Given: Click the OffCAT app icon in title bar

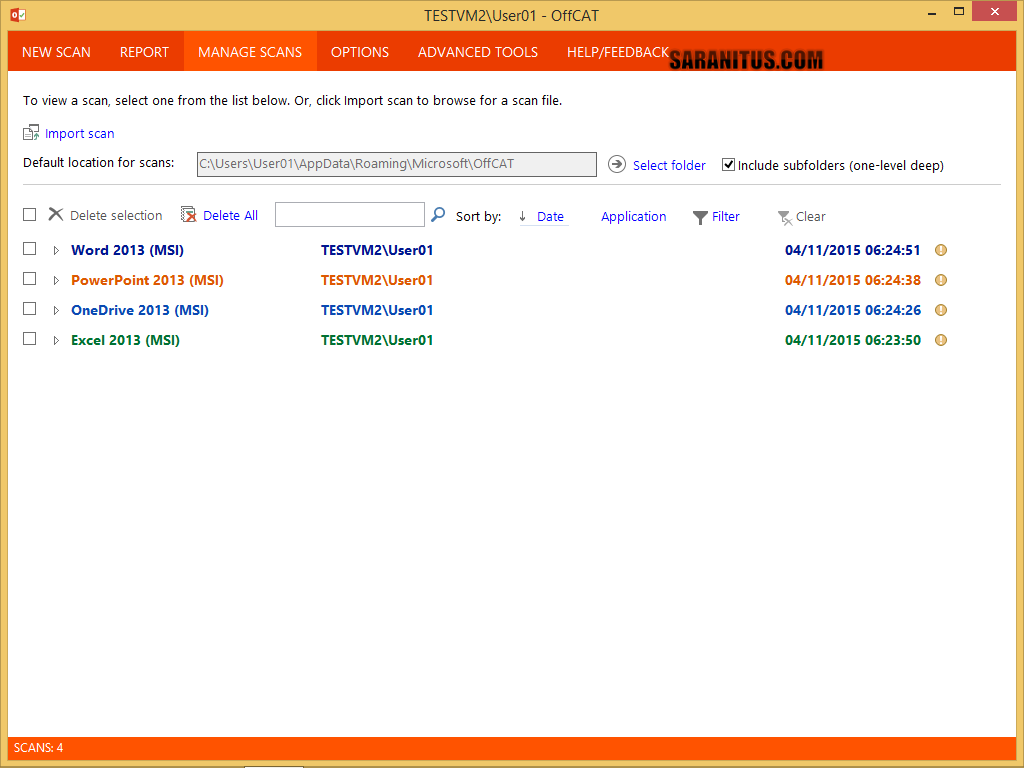Looking at the screenshot, I should coord(18,15).
